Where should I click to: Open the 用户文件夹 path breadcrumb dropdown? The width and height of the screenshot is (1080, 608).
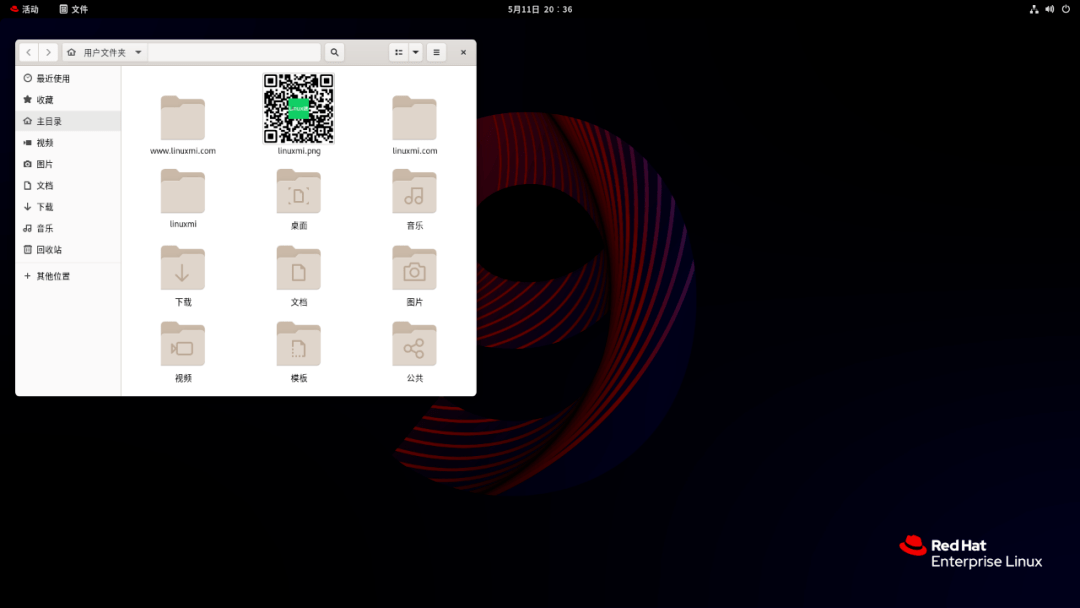(104, 51)
